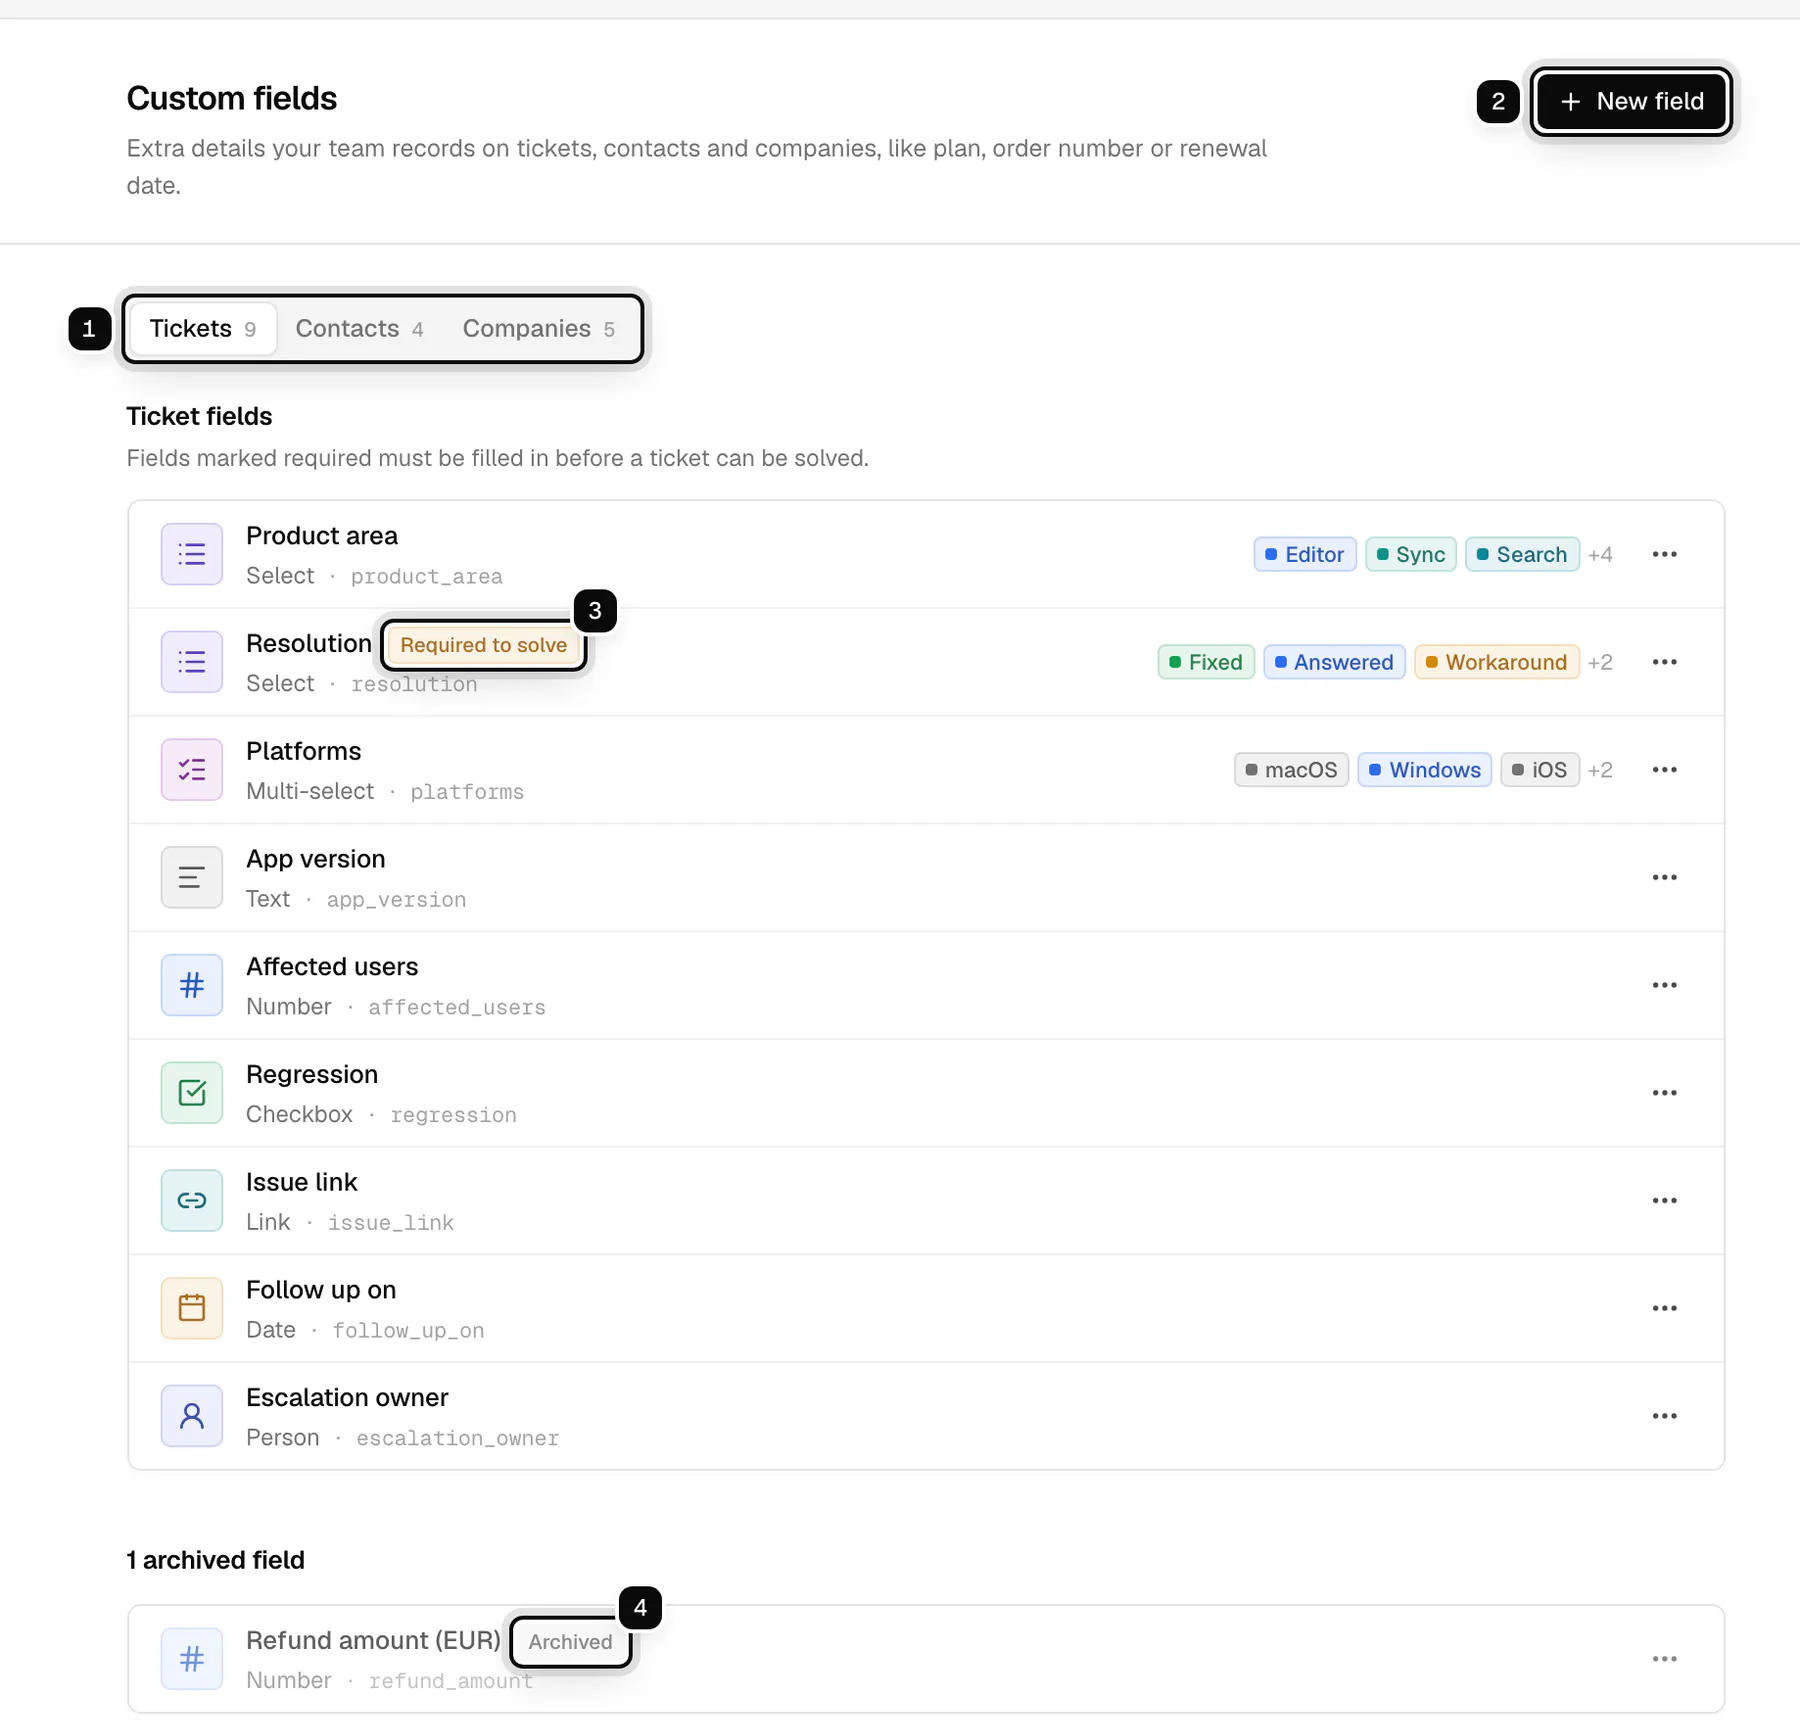This screenshot has height=1735, width=1800.
Task: Show the +2 more Resolution options
Action: (x=1600, y=662)
